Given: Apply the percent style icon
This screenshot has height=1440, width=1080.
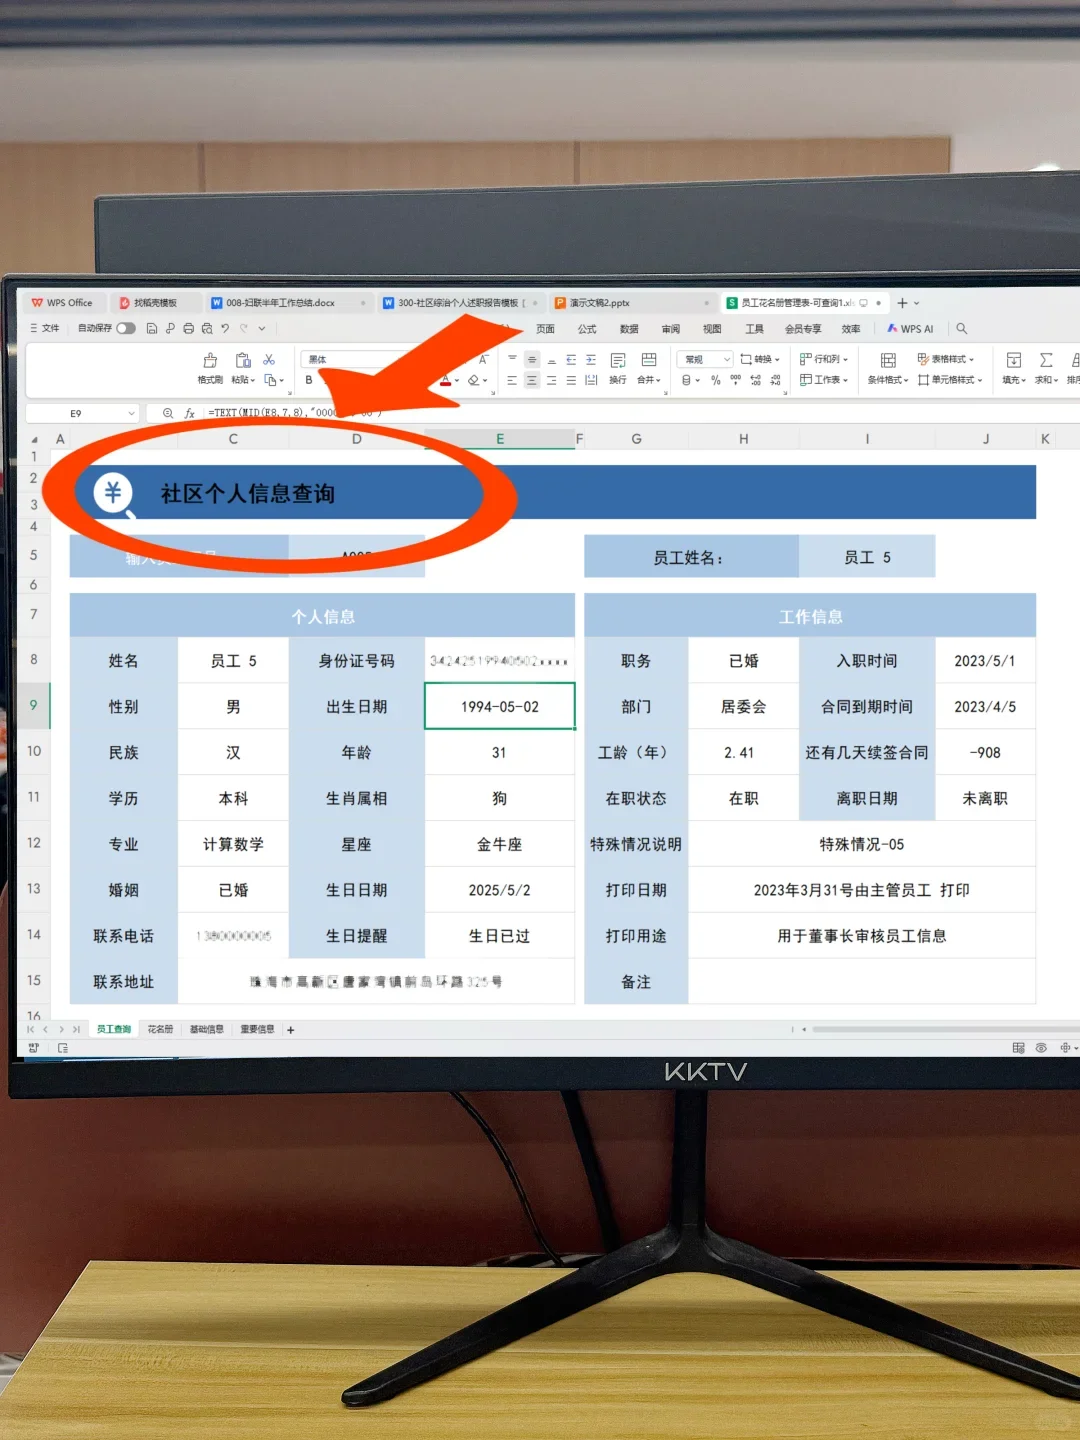Looking at the screenshot, I should (715, 379).
